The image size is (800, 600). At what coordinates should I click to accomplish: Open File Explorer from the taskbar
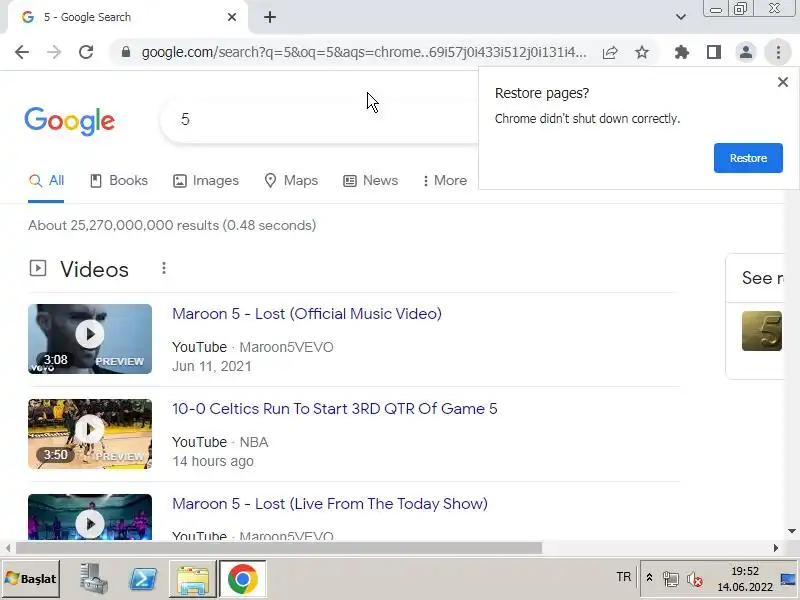tap(193, 579)
